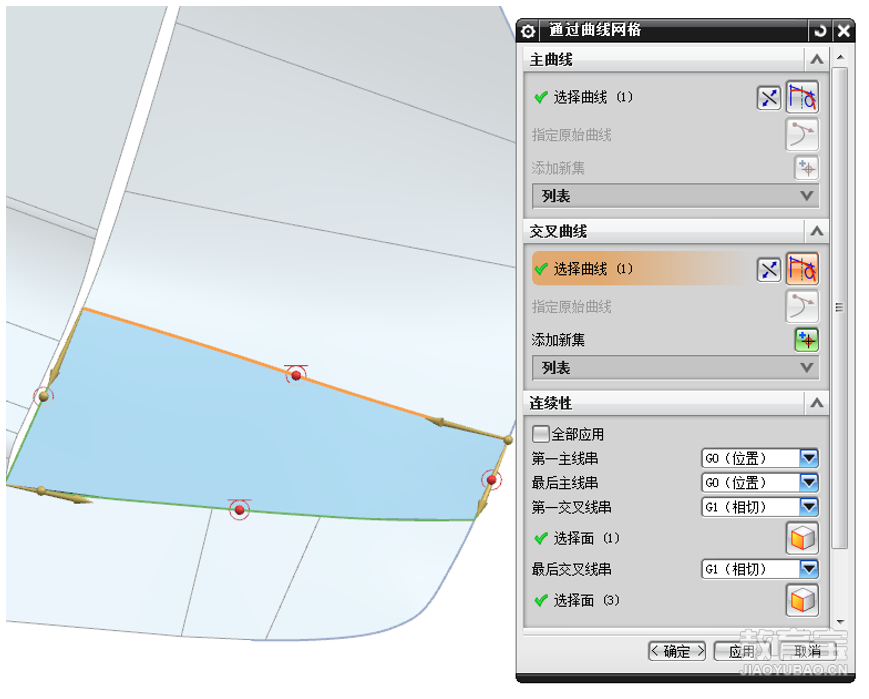
Task: Open the dialog settings gear icon
Action: point(528,31)
